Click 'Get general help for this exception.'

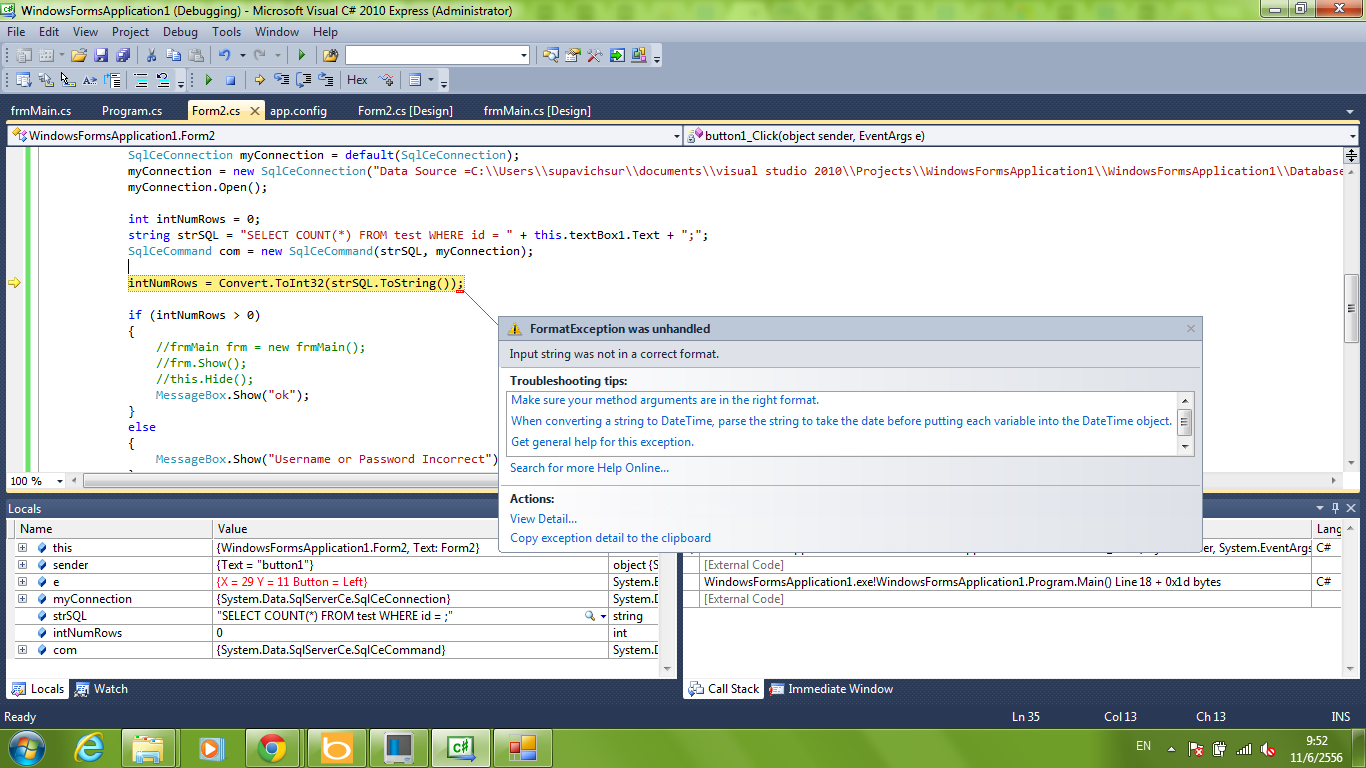(x=602, y=442)
